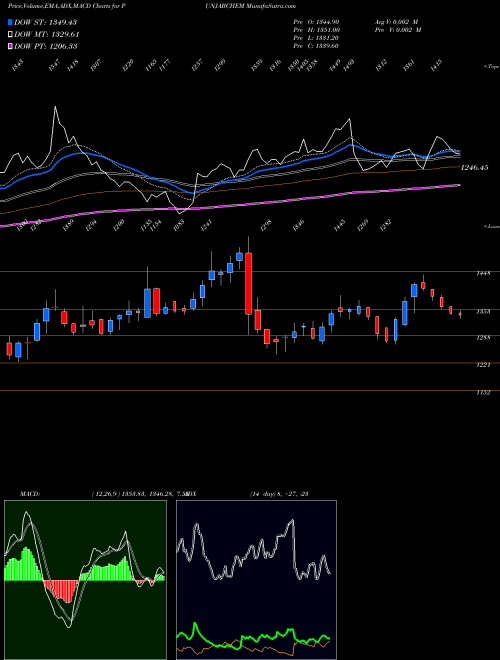This screenshot has width=500, height=660.
Task: Click the MACD (12,26,9) parameters text
Action: pos(139,494)
